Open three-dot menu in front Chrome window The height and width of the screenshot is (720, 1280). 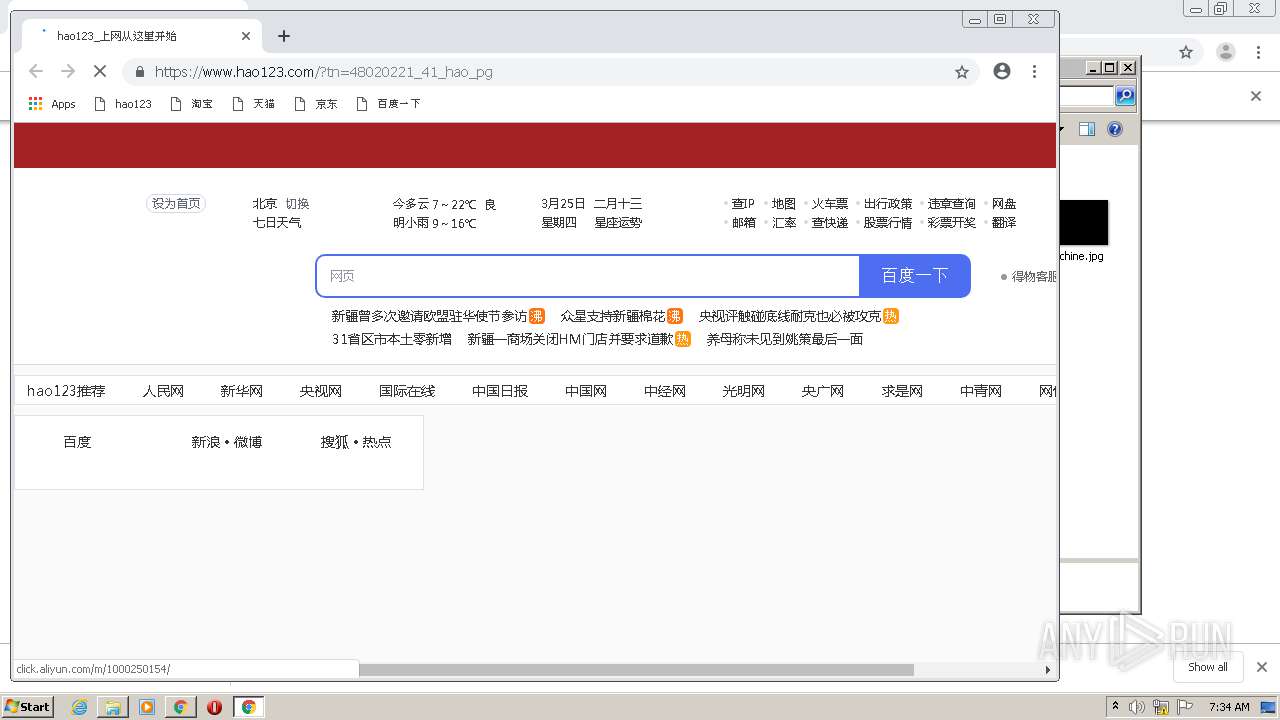coord(1034,72)
